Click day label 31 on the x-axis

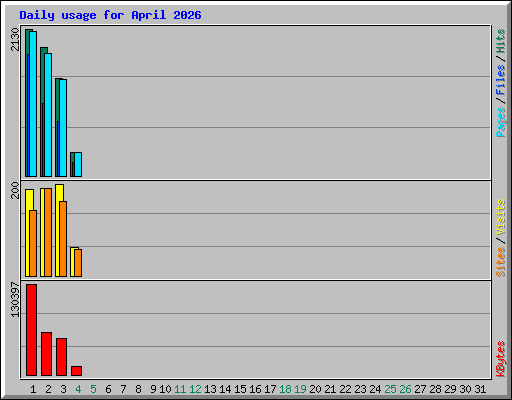tap(480, 389)
